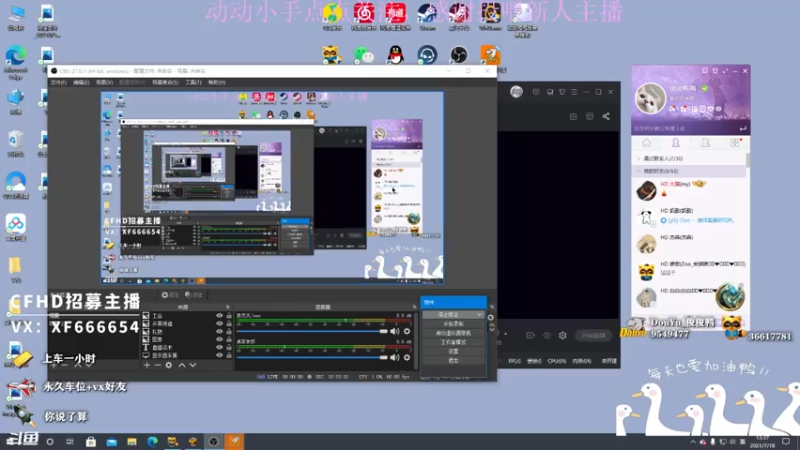Open the yellow QQ Music desktop shortcut
800x450 pixels.
[x=332, y=17]
